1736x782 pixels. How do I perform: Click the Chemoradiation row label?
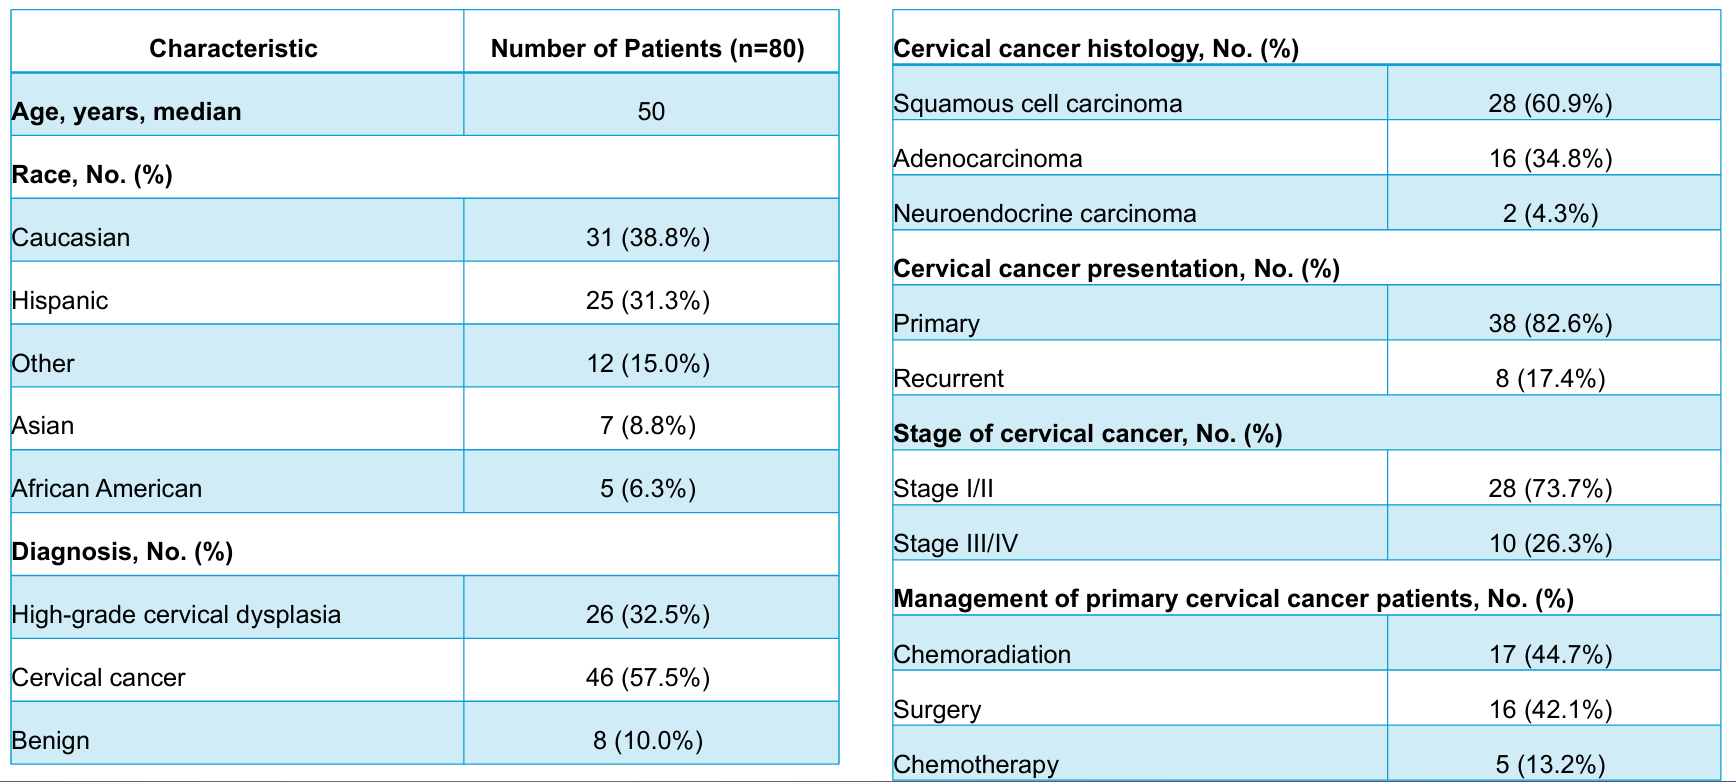(x=981, y=655)
